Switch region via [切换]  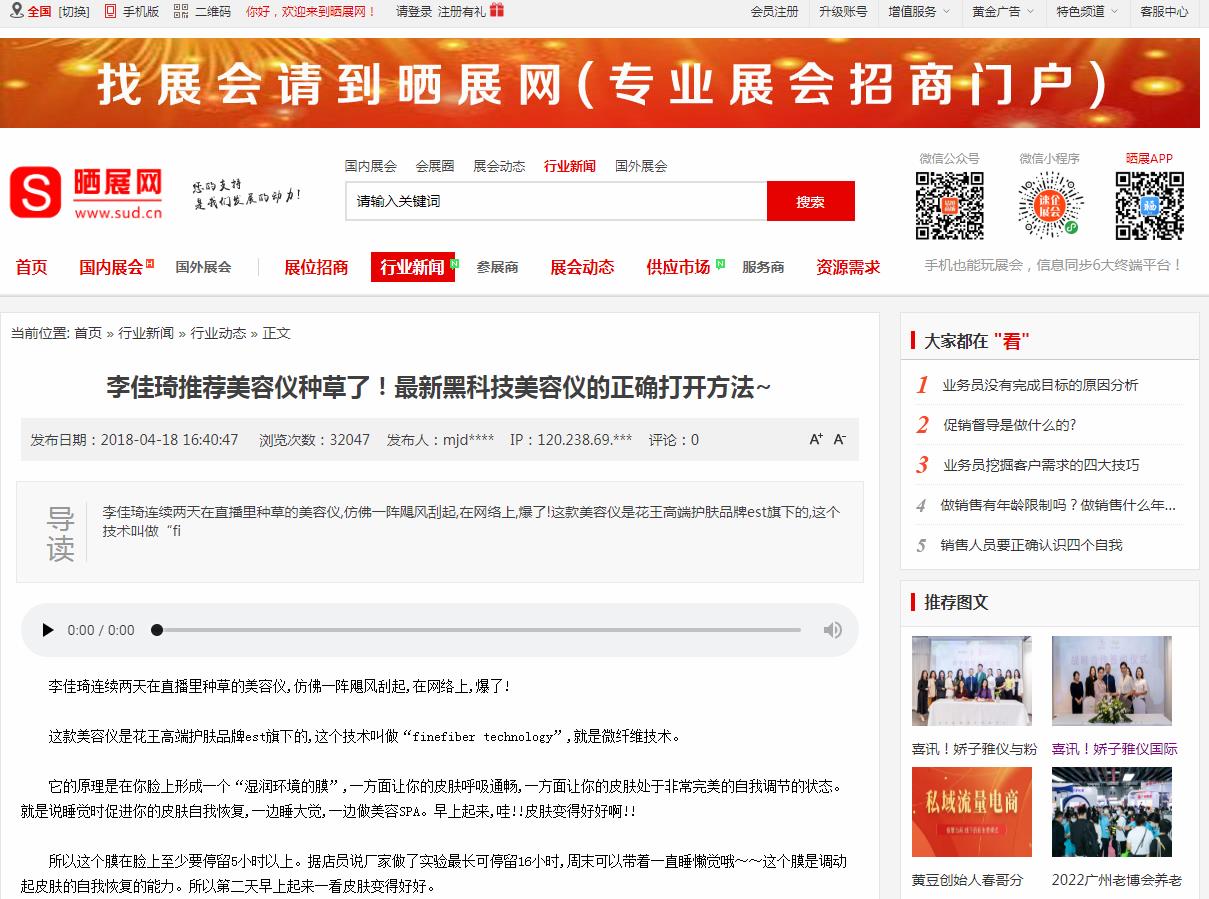[x=73, y=11]
